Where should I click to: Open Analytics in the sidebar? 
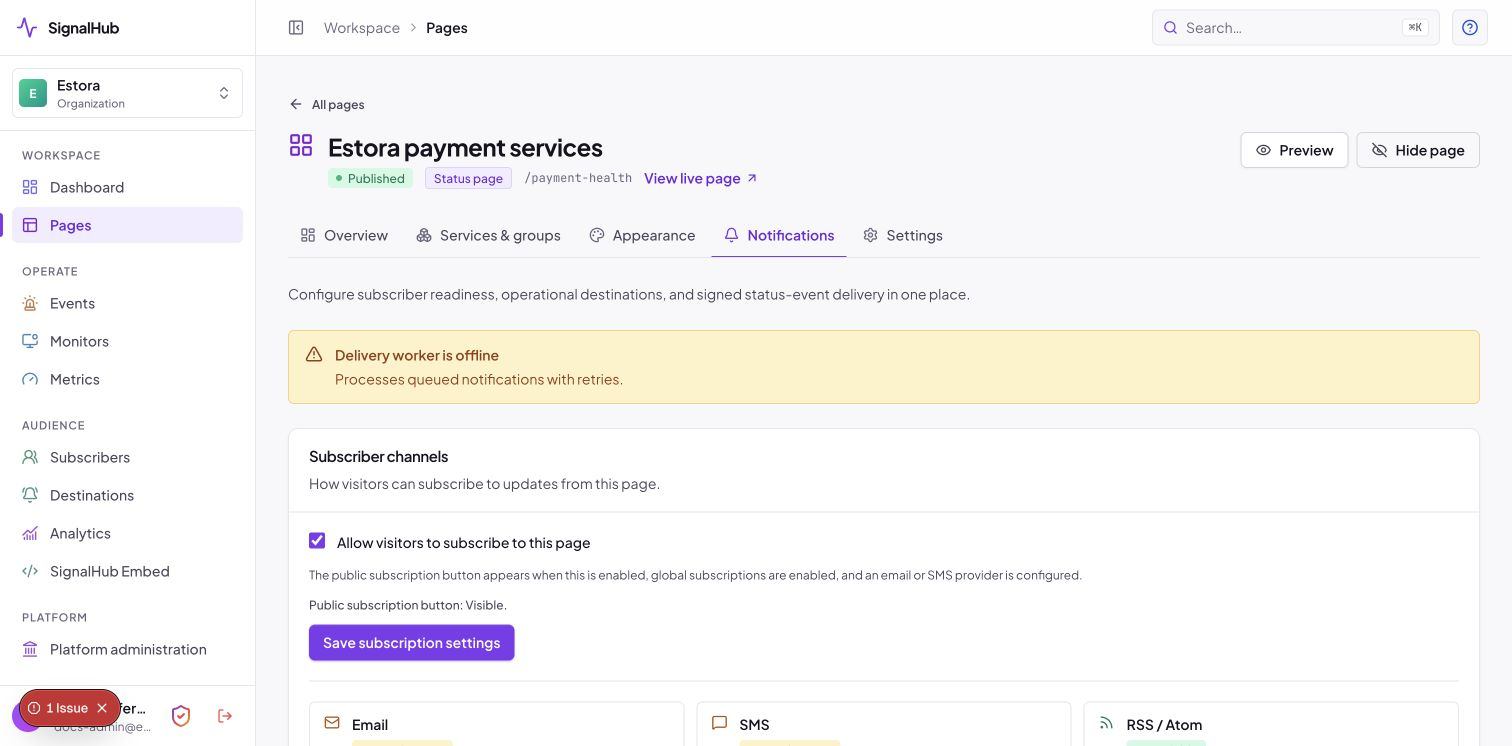click(x=127, y=533)
